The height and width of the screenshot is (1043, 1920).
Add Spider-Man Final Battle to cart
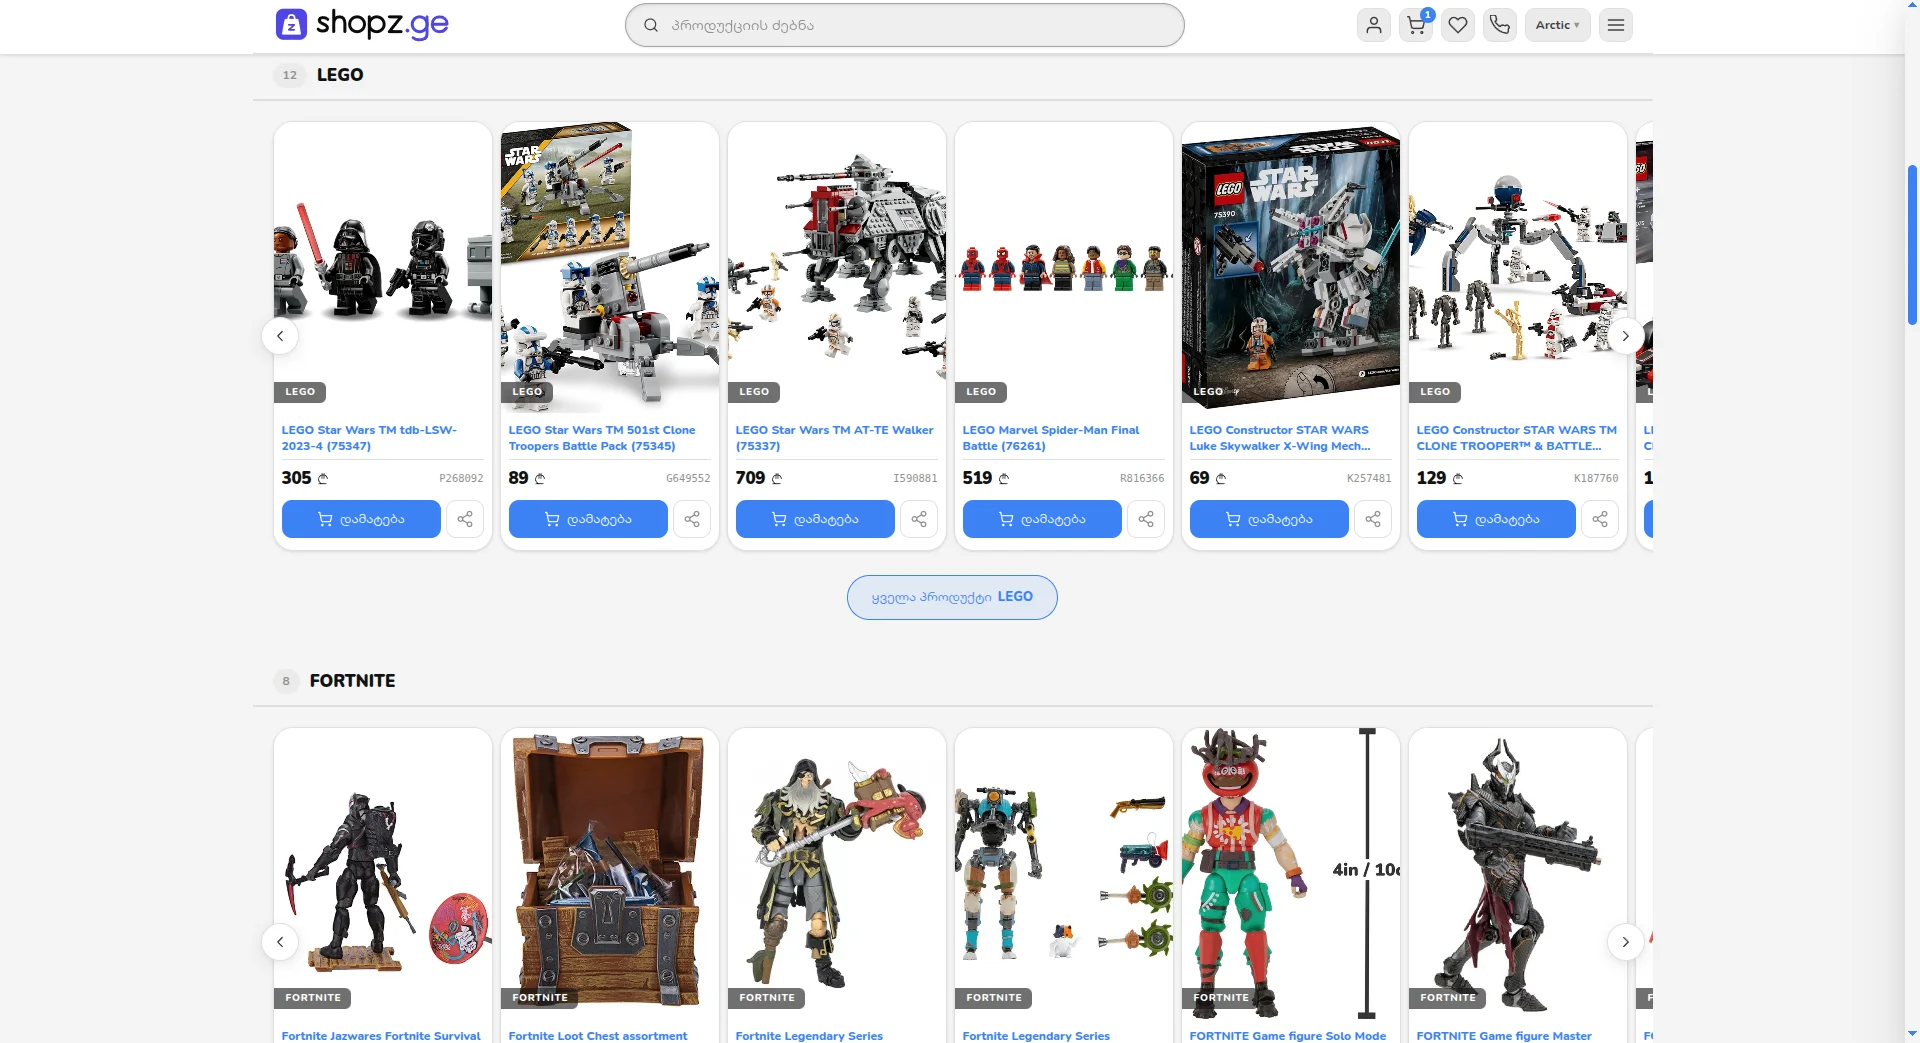tap(1042, 519)
